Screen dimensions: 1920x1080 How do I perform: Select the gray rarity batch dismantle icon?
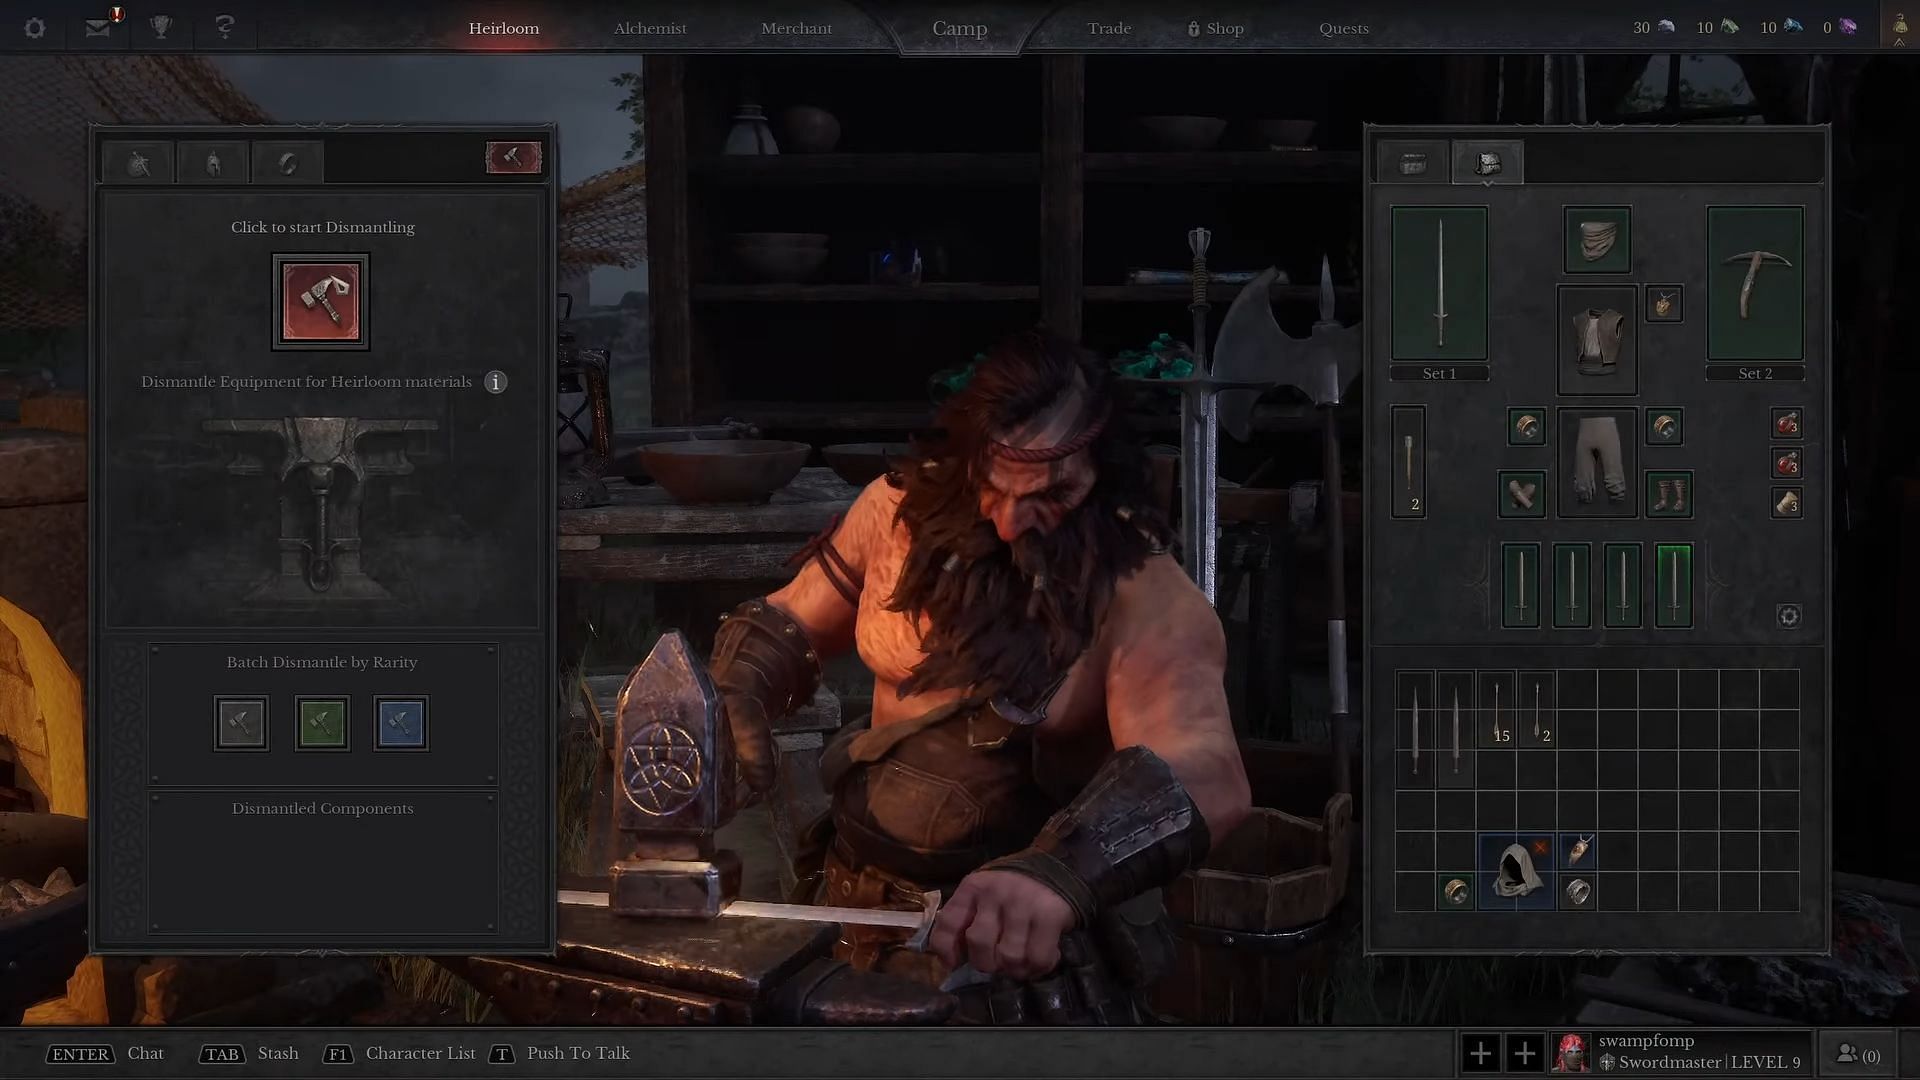(241, 720)
